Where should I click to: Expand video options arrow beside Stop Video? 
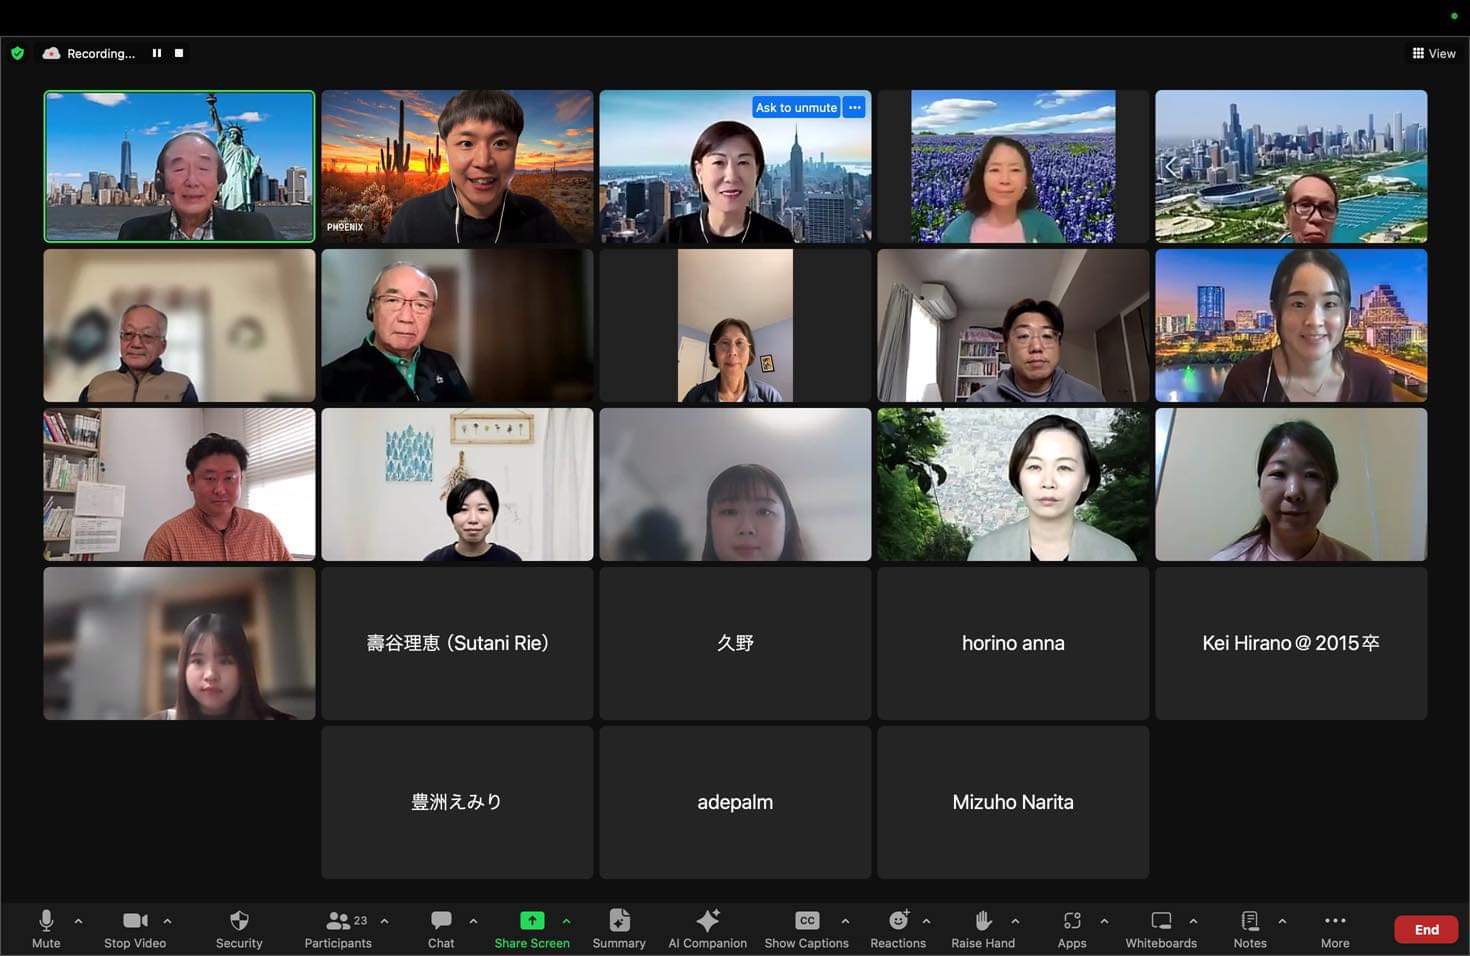[x=167, y=921]
